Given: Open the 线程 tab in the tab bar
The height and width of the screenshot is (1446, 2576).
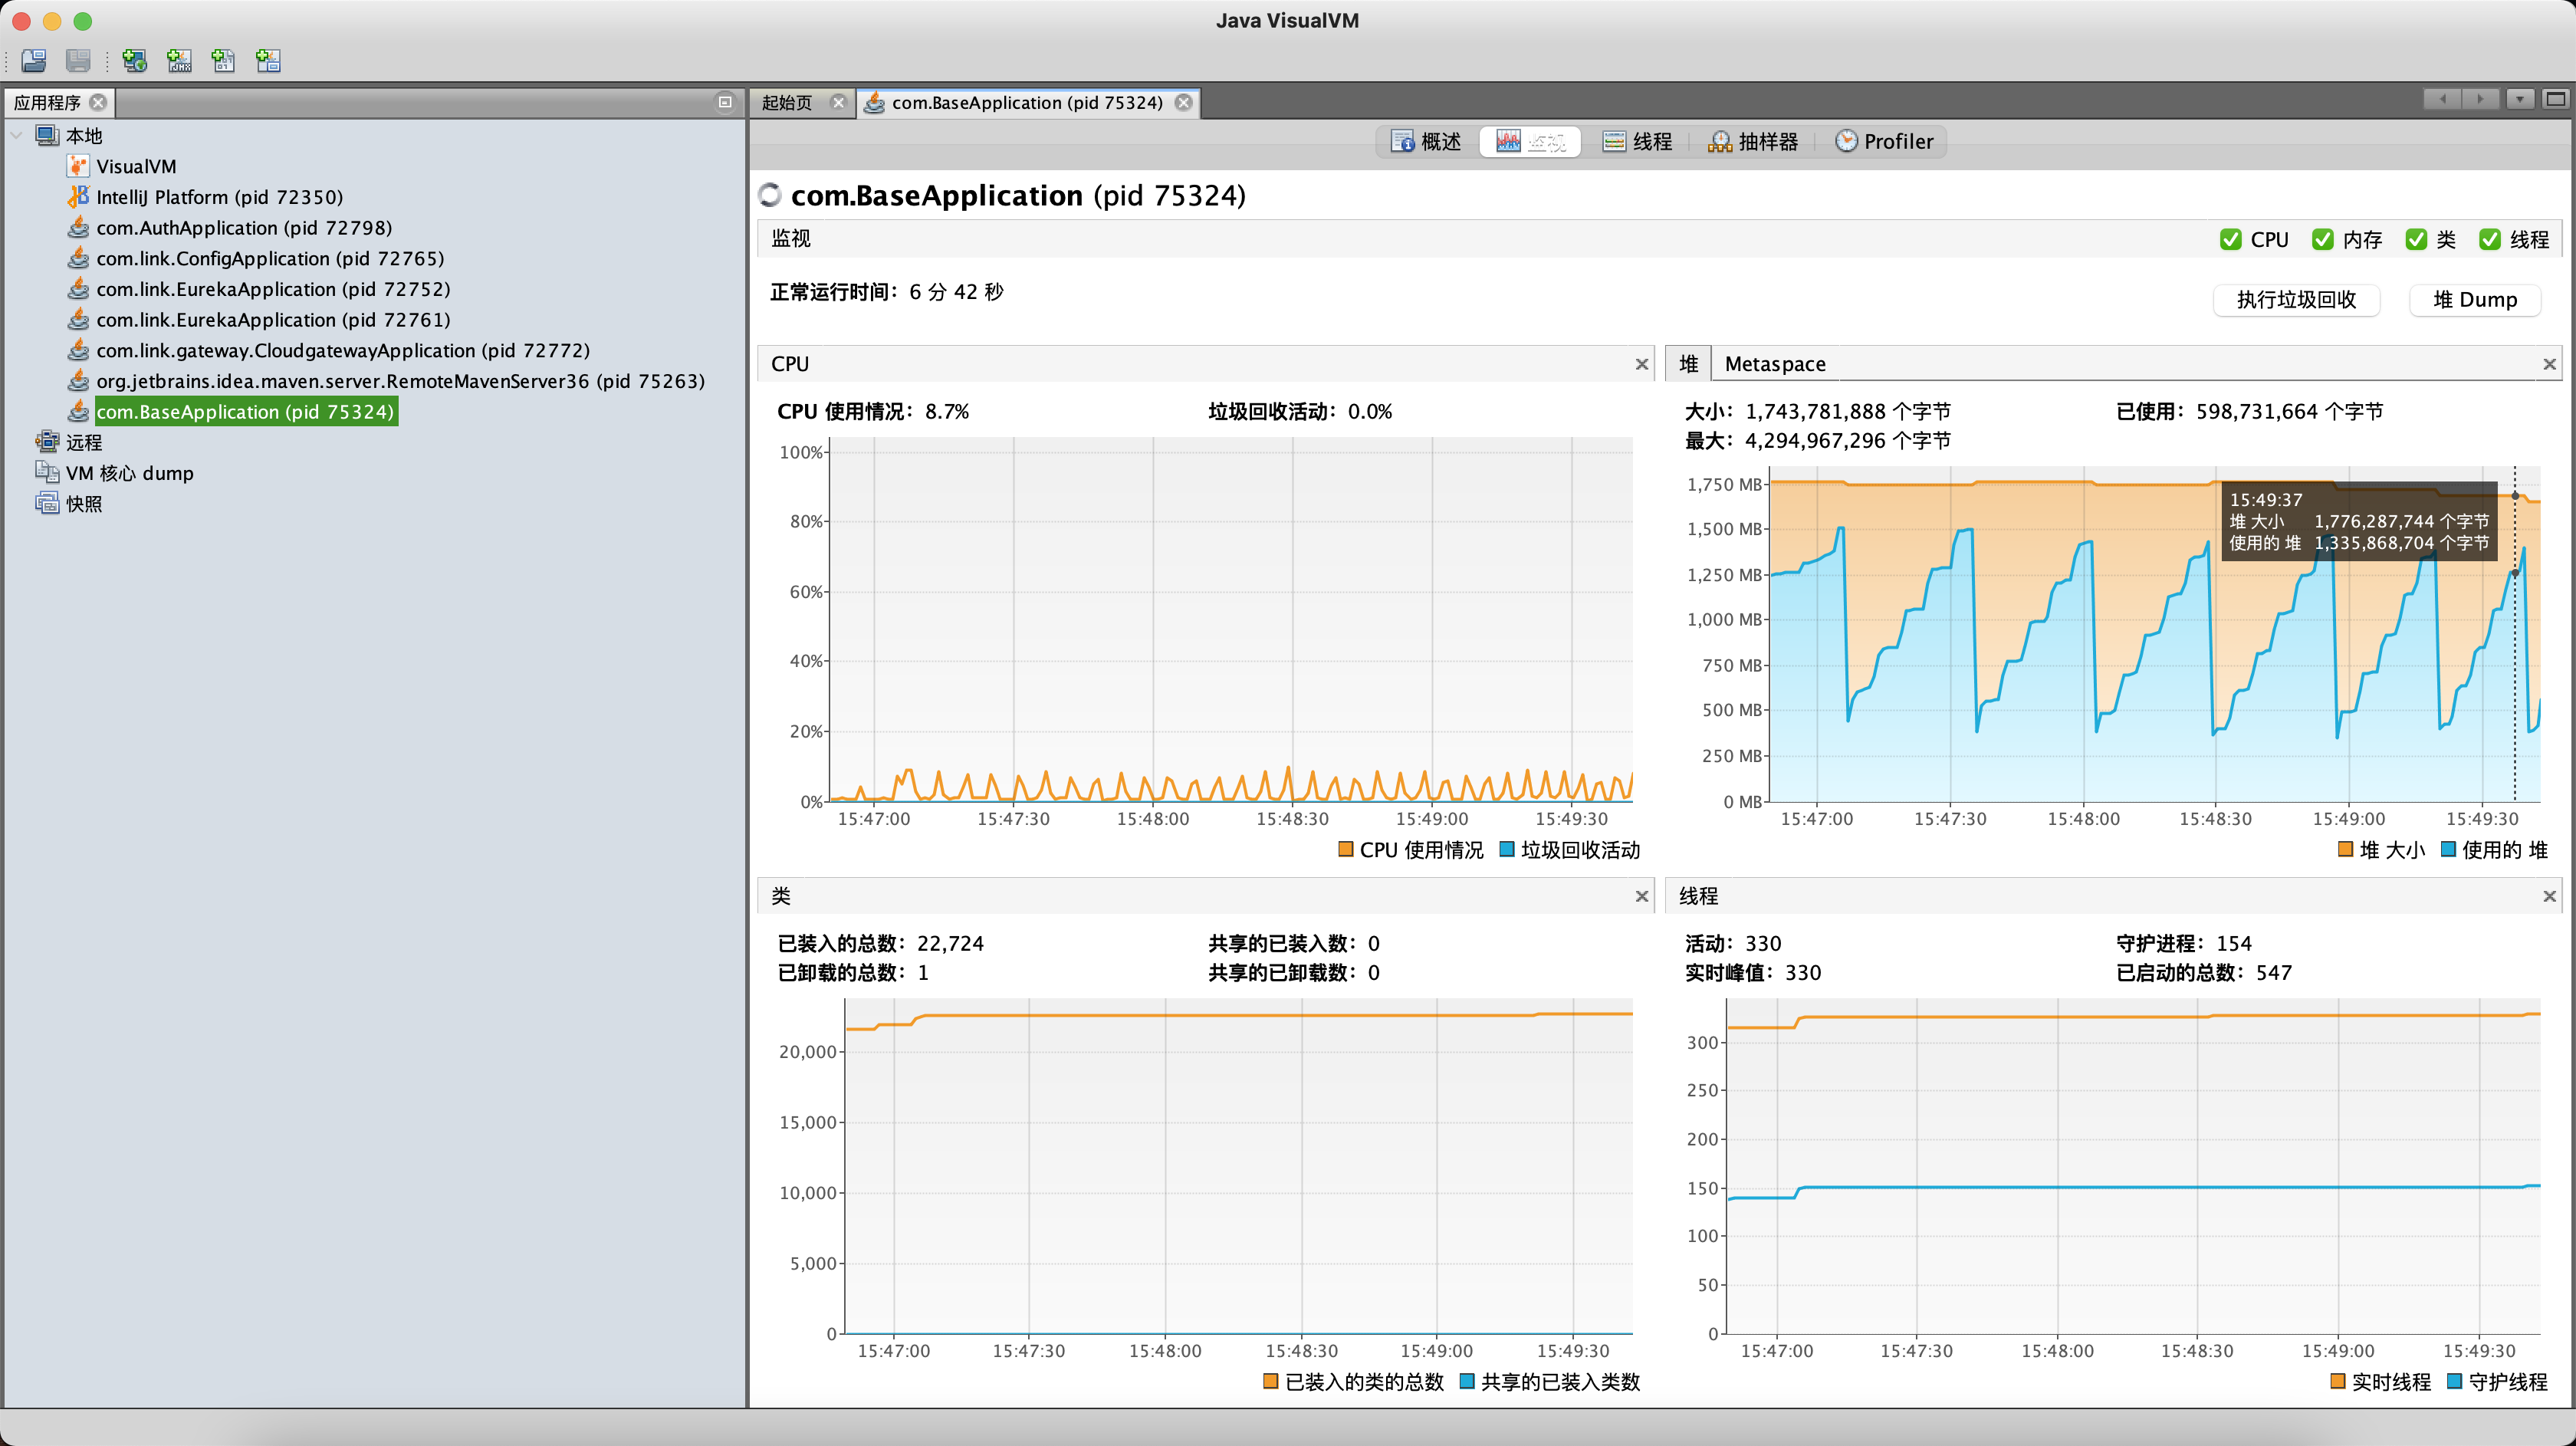Looking at the screenshot, I should click(x=1637, y=142).
